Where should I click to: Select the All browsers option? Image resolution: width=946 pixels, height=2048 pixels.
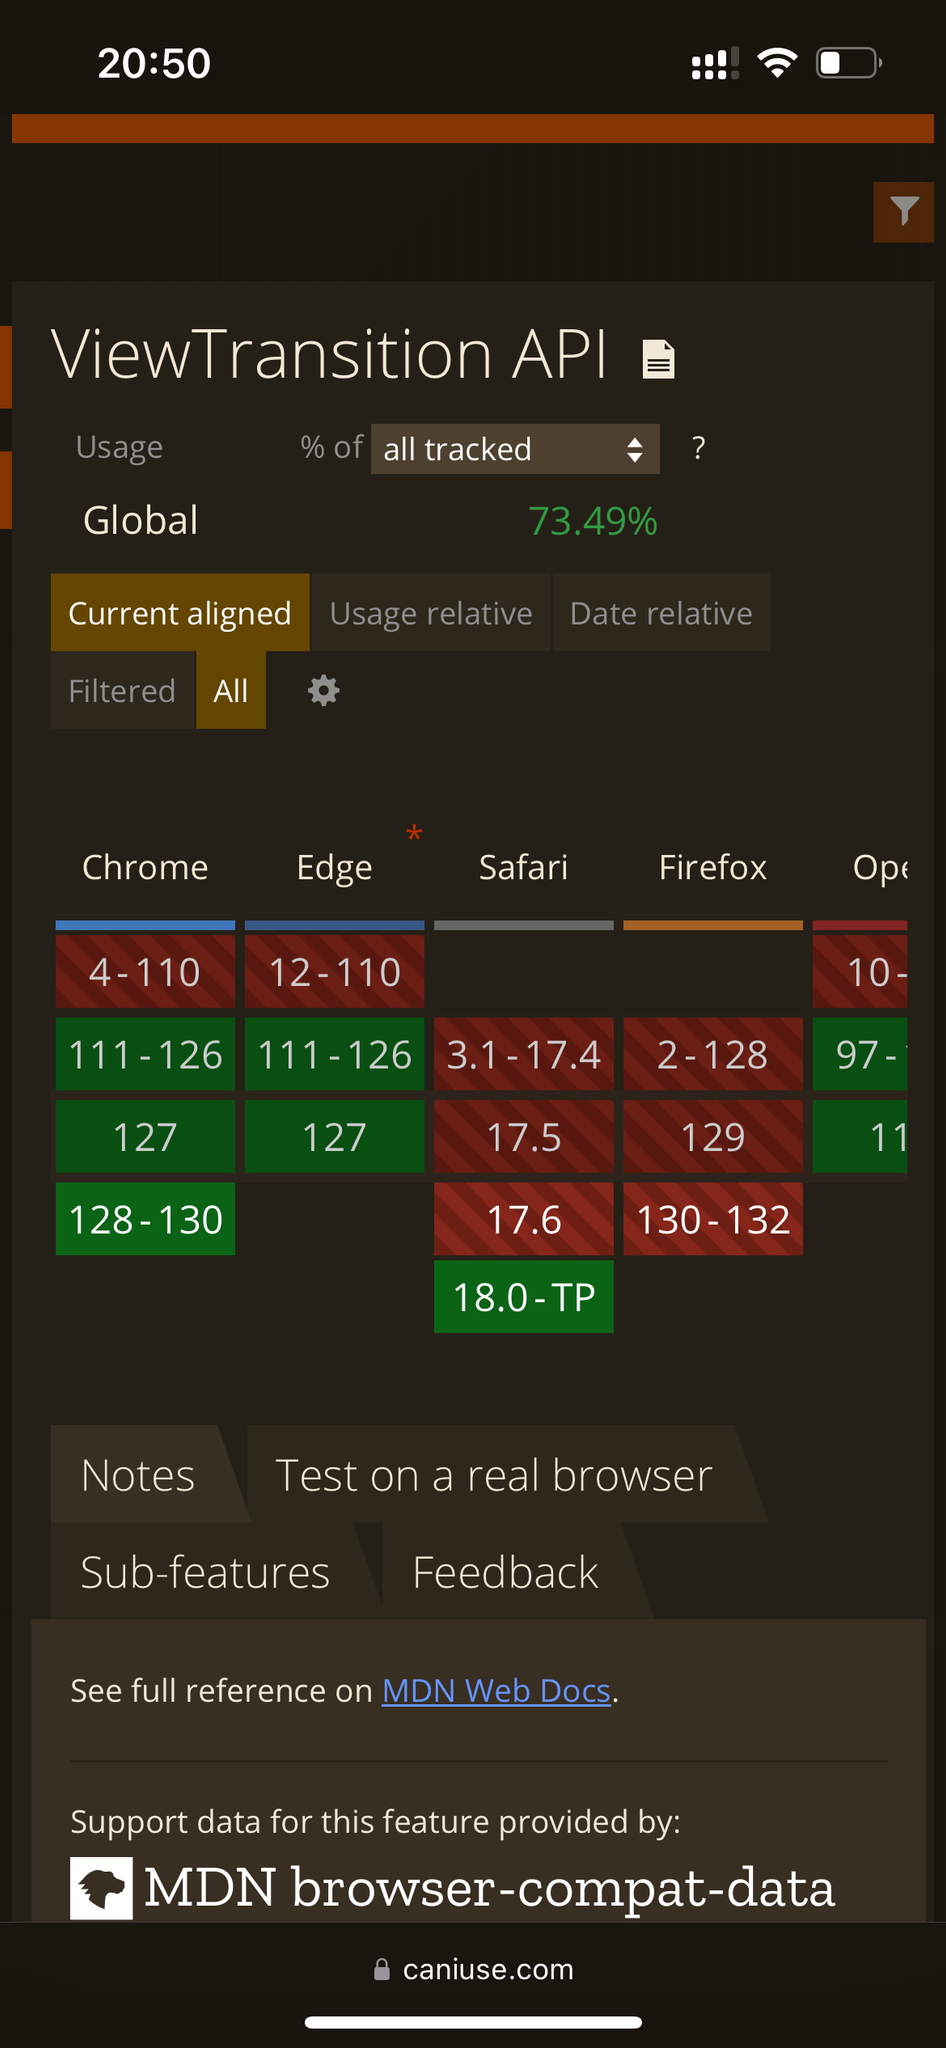231,691
